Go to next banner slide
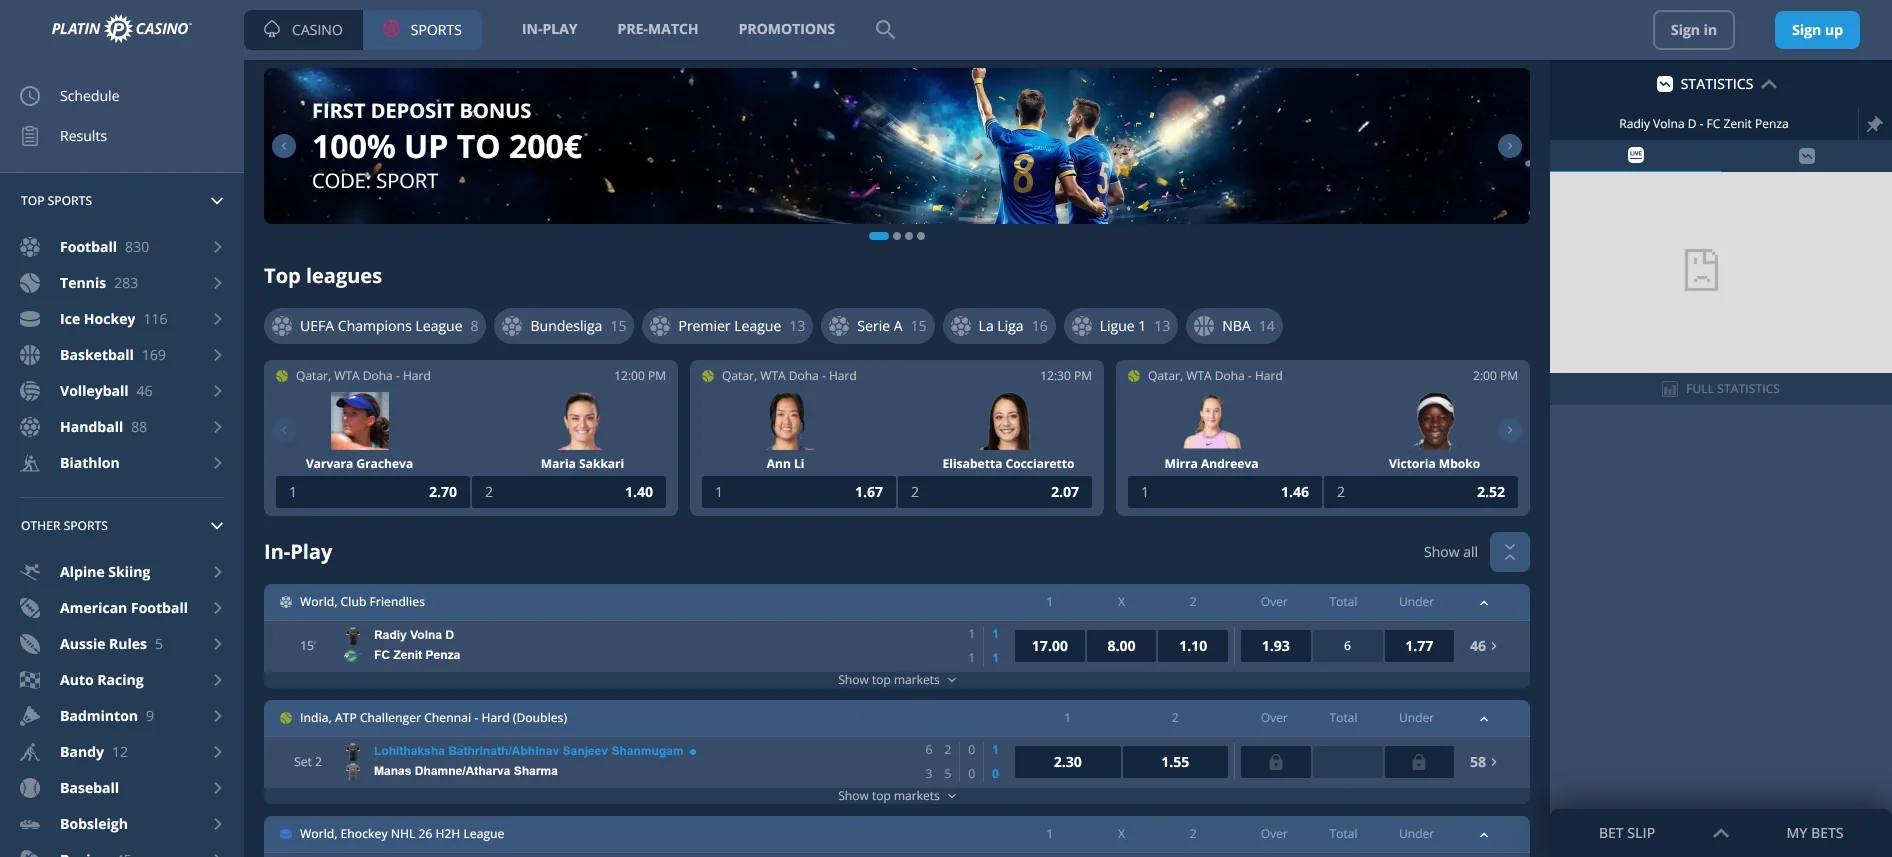This screenshot has width=1892, height=857. pos(1510,146)
